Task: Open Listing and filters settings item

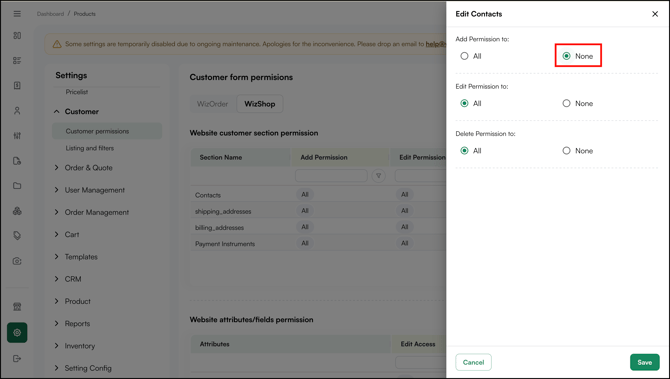Action: click(90, 148)
